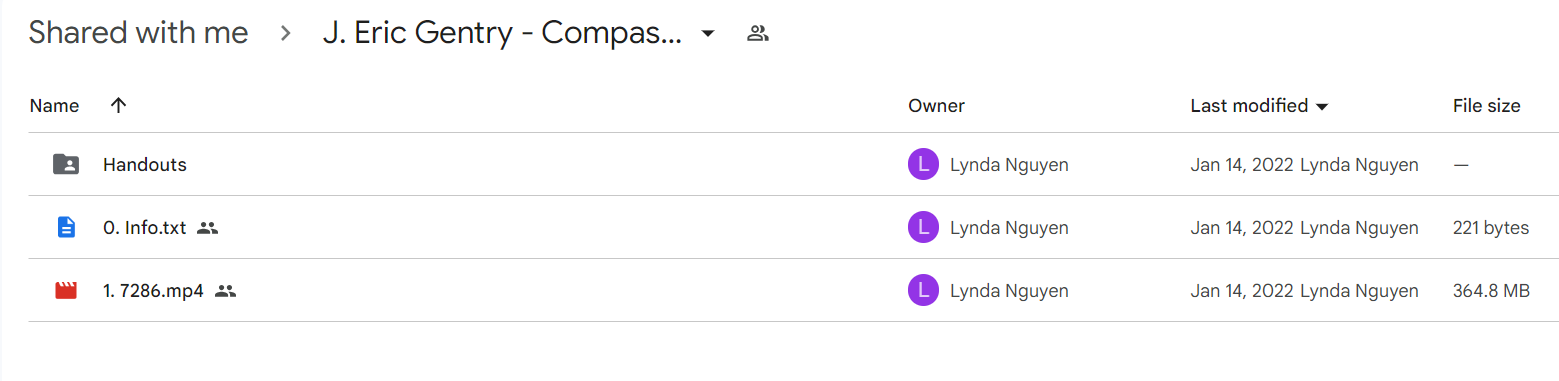
Task: Open the Last modified sort dropdown
Action: pyautogui.click(x=1321, y=106)
